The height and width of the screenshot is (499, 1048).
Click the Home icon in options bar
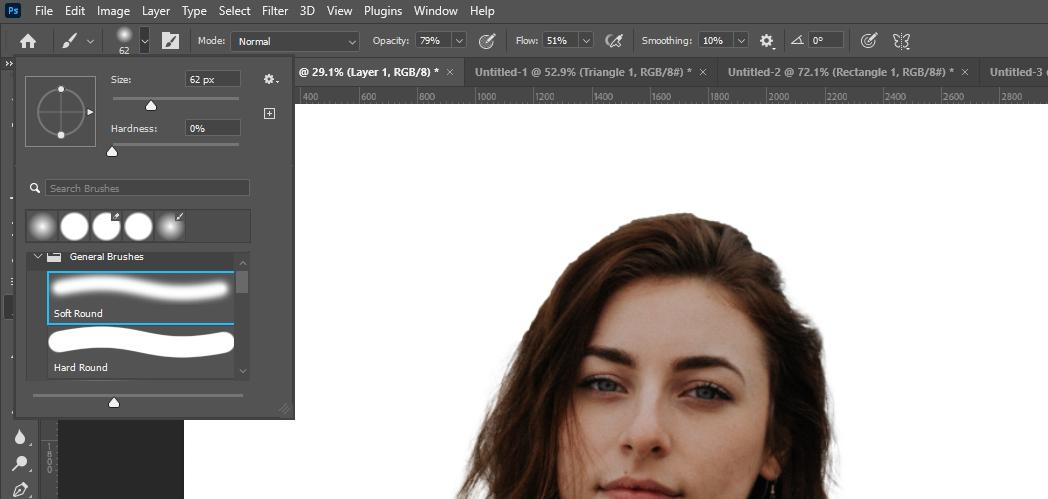click(28, 41)
